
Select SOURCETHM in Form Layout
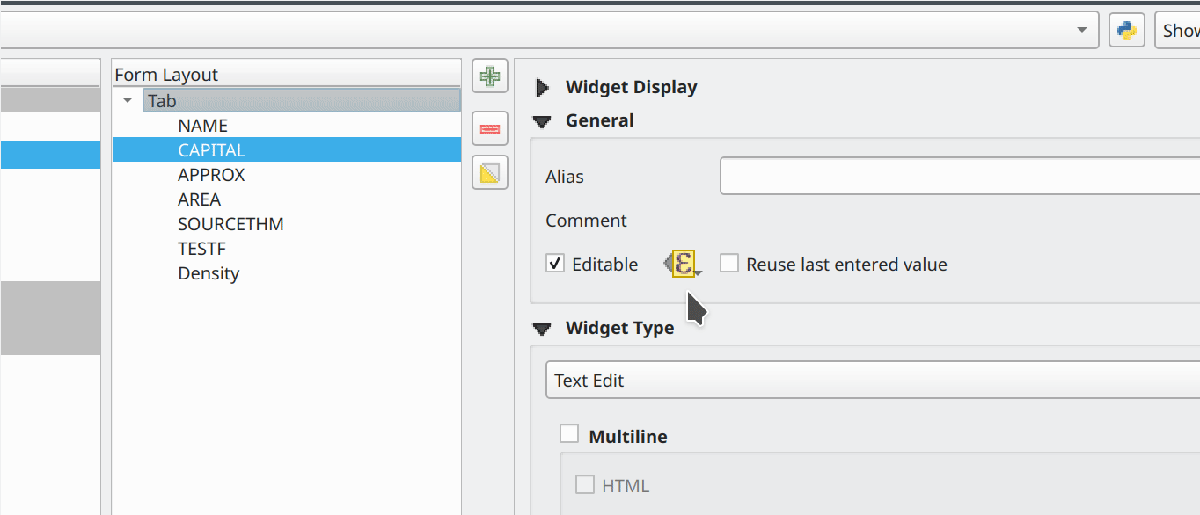coord(230,224)
